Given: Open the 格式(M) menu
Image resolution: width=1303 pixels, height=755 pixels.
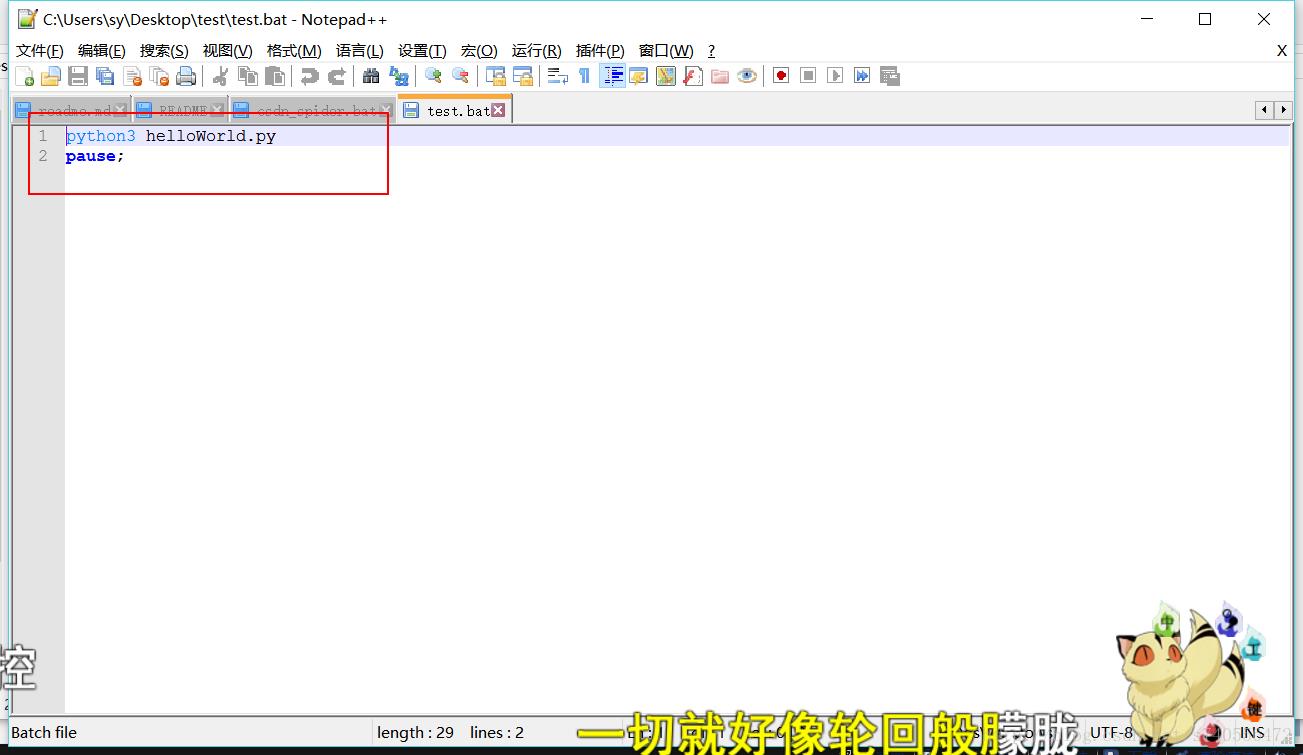Looking at the screenshot, I should pos(294,51).
